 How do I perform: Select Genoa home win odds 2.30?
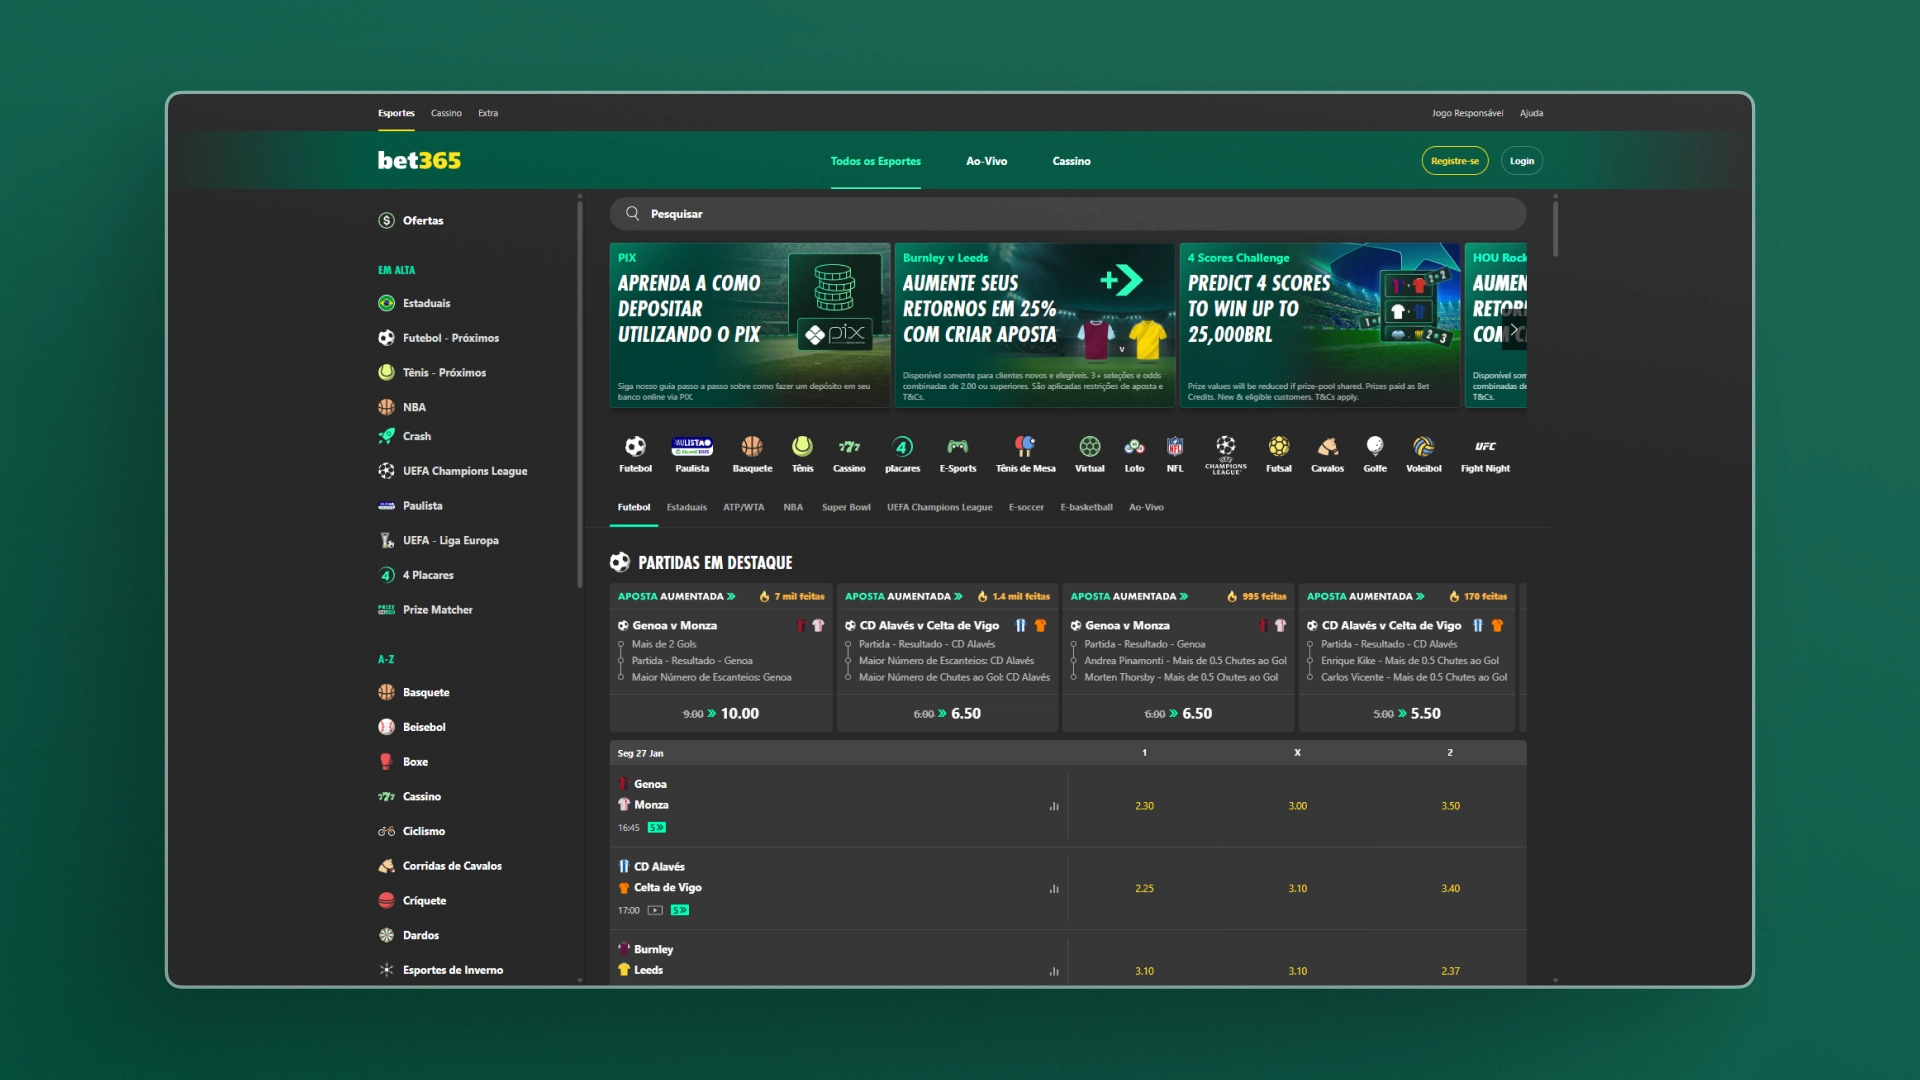(x=1144, y=806)
